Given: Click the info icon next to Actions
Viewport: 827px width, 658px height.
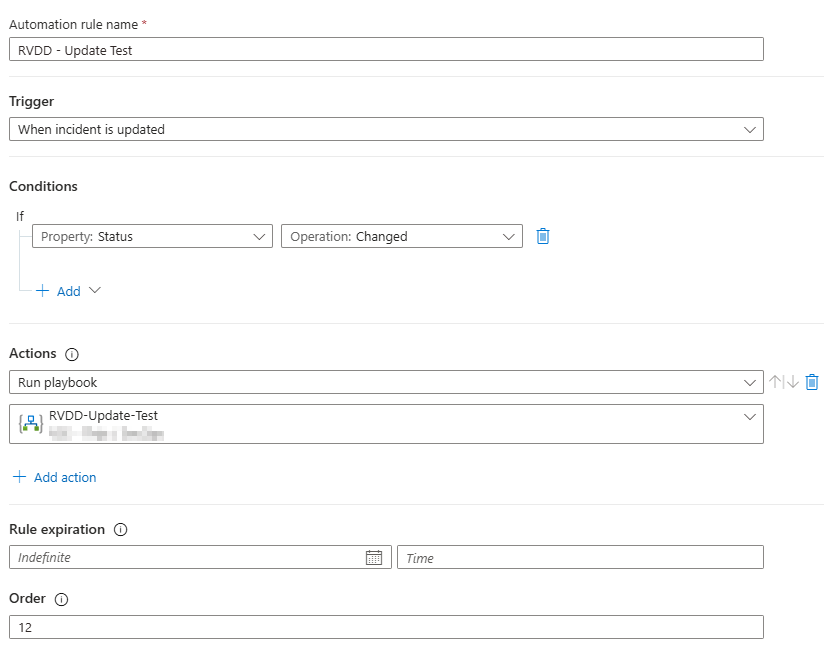Looking at the screenshot, I should [x=71, y=354].
